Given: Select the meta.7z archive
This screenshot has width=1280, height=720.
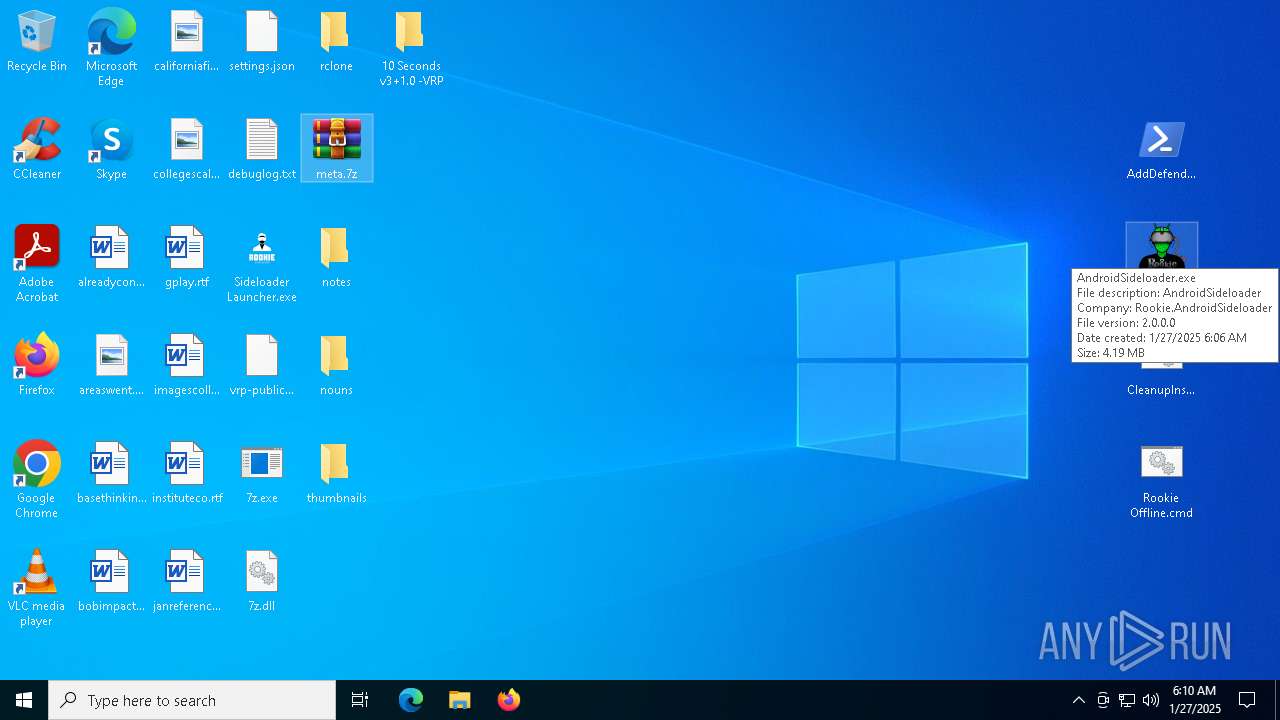Looking at the screenshot, I should coord(337,148).
